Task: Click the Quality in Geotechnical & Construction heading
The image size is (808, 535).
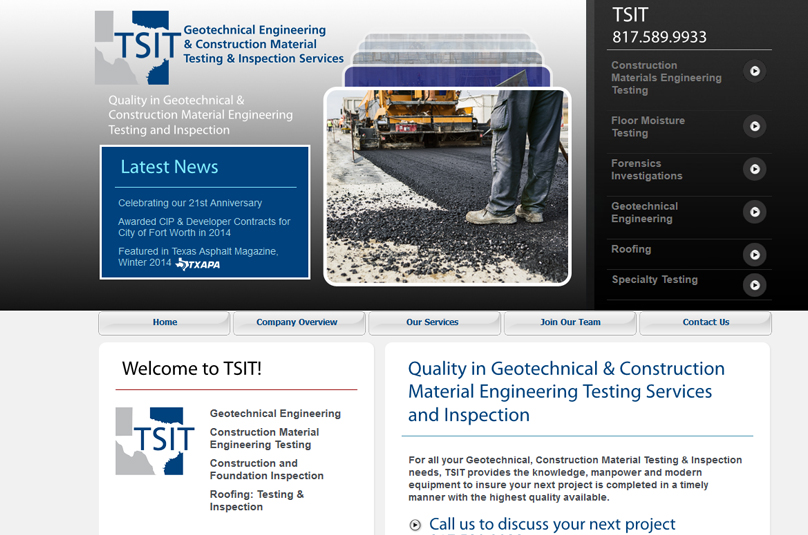Action: (x=566, y=392)
